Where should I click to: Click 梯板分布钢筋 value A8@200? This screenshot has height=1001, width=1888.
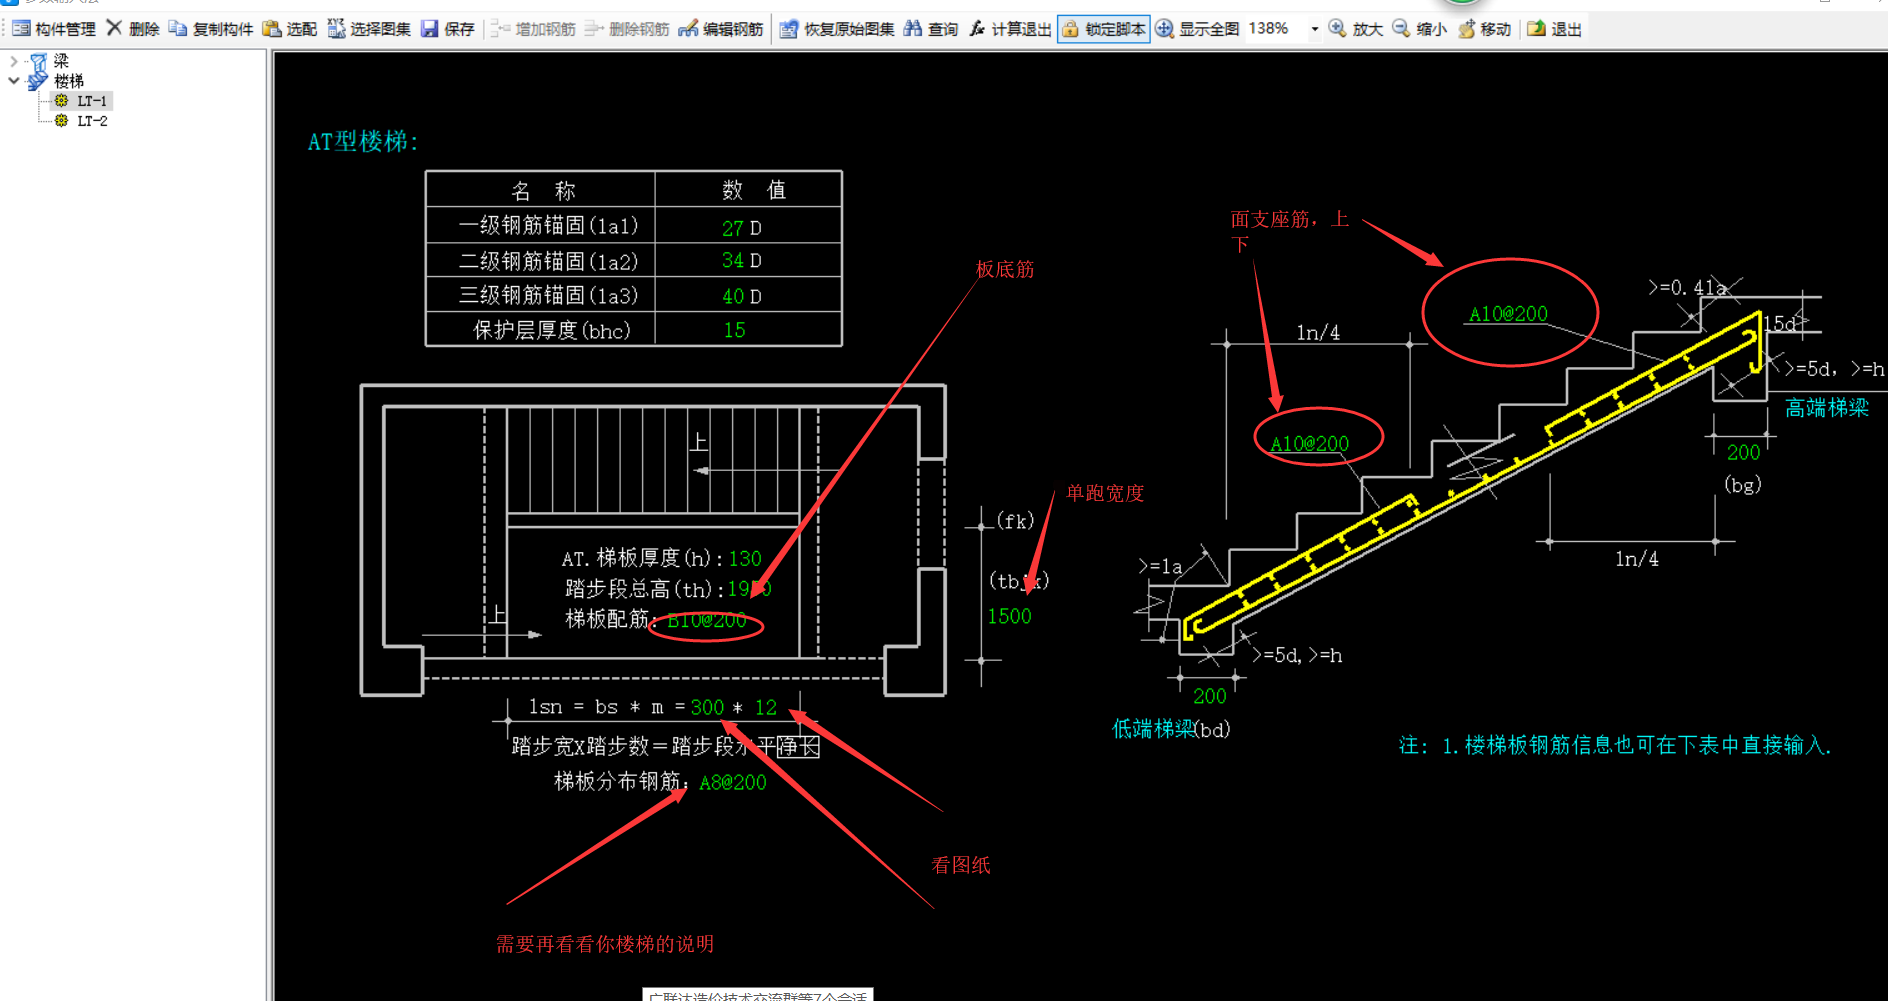click(733, 782)
